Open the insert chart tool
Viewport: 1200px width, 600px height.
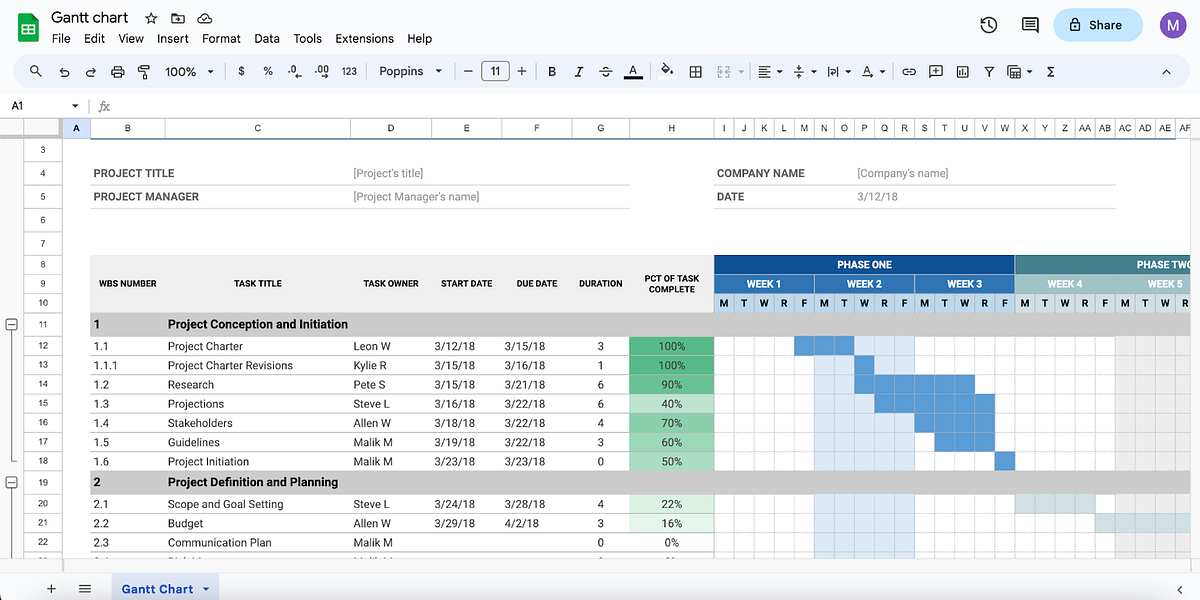(961, 71)
